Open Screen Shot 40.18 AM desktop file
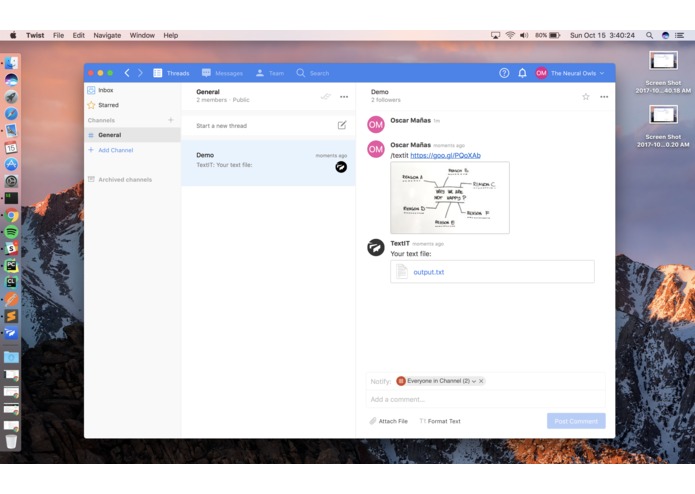The image size is (695, 494). coord(663,73)
